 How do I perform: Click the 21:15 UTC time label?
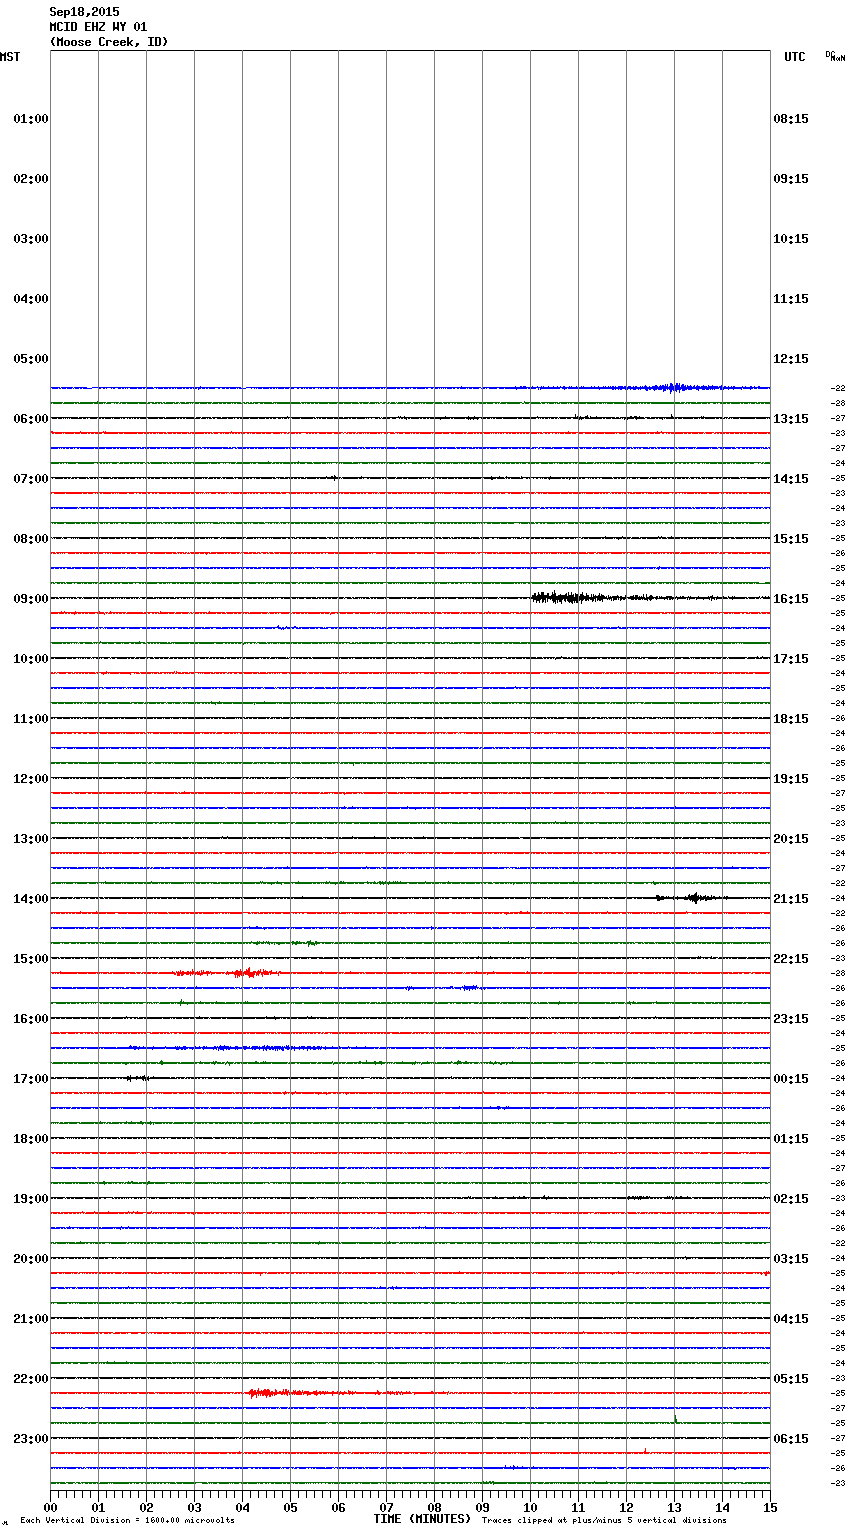point(791,899)
